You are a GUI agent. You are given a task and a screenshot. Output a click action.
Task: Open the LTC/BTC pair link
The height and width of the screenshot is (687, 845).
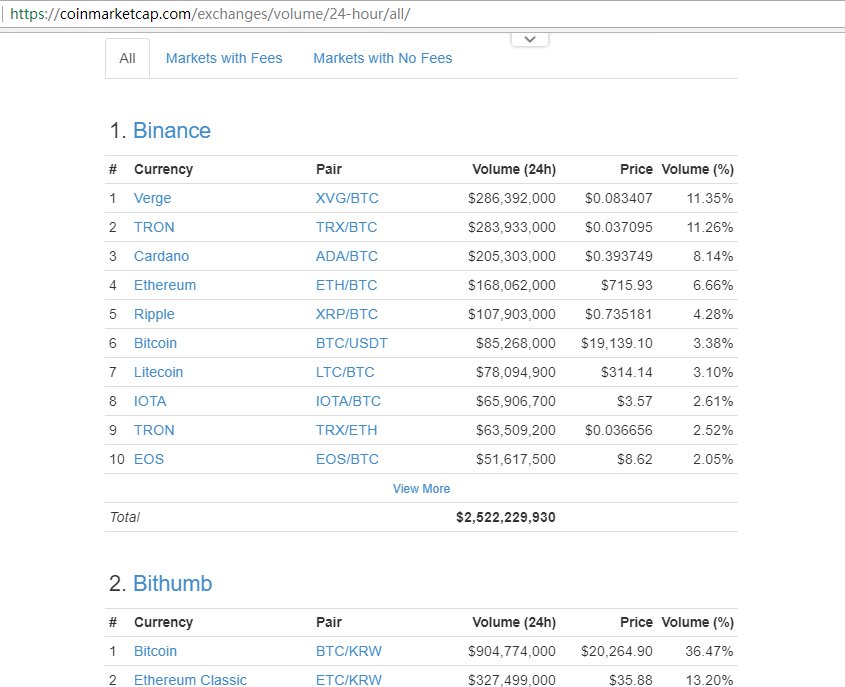(345, 373)
